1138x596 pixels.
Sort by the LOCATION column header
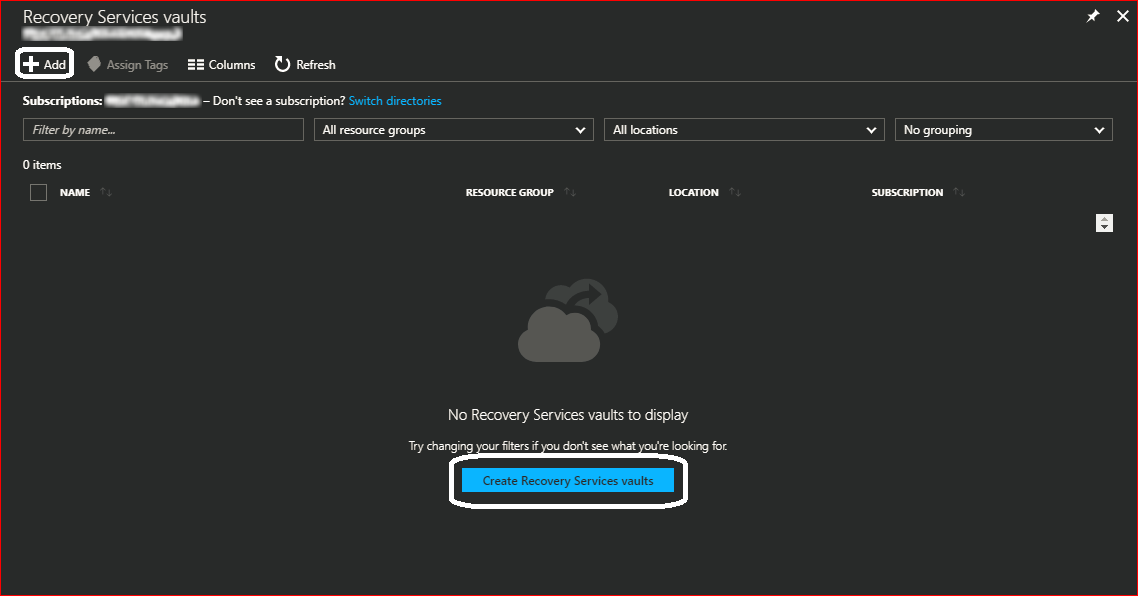coord(693,192)
